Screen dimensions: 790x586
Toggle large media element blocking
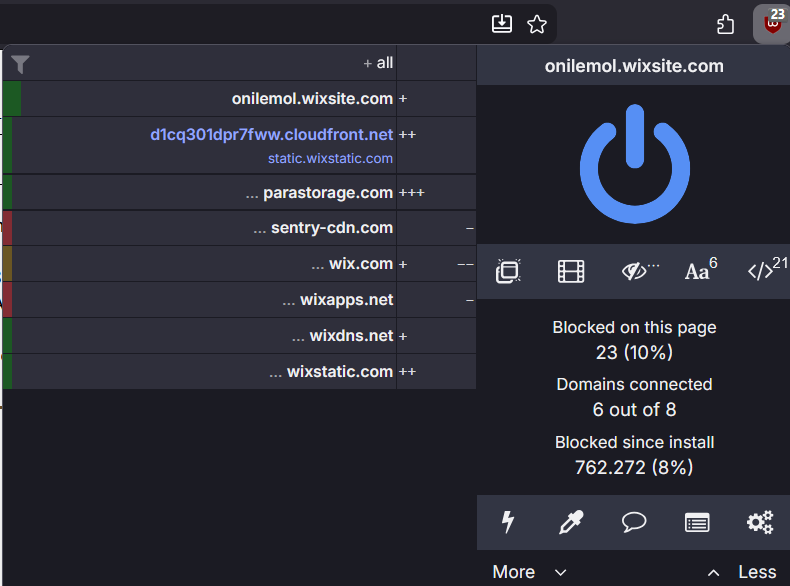point(571,271)
